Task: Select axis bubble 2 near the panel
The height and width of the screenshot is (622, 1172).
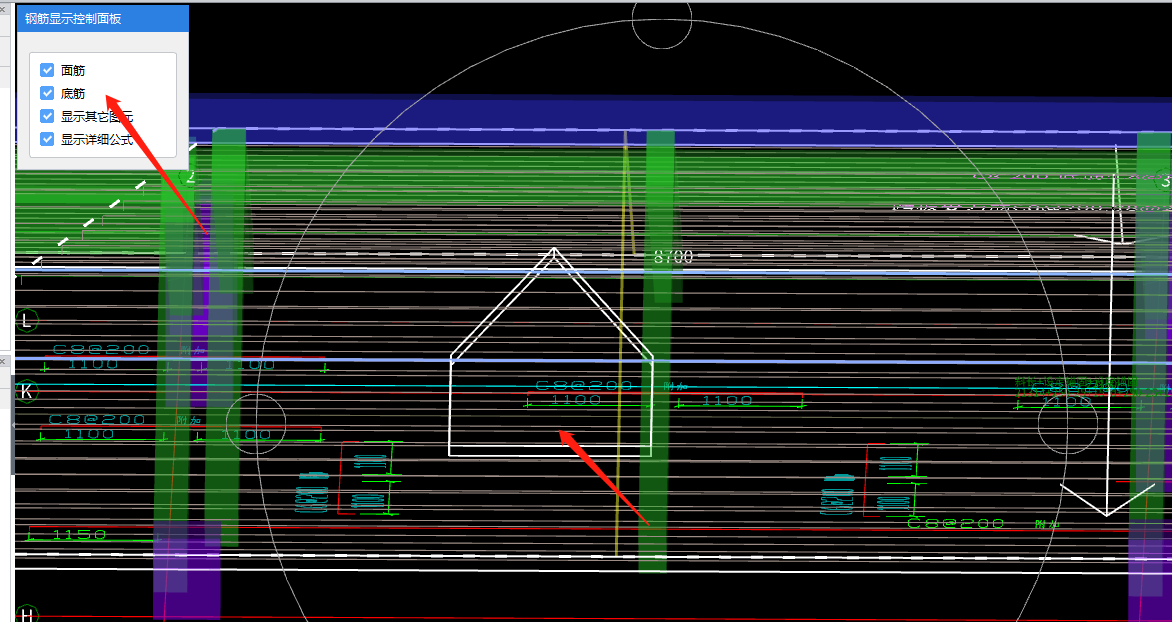Action: pyautogui.click(x=190, y=178)
